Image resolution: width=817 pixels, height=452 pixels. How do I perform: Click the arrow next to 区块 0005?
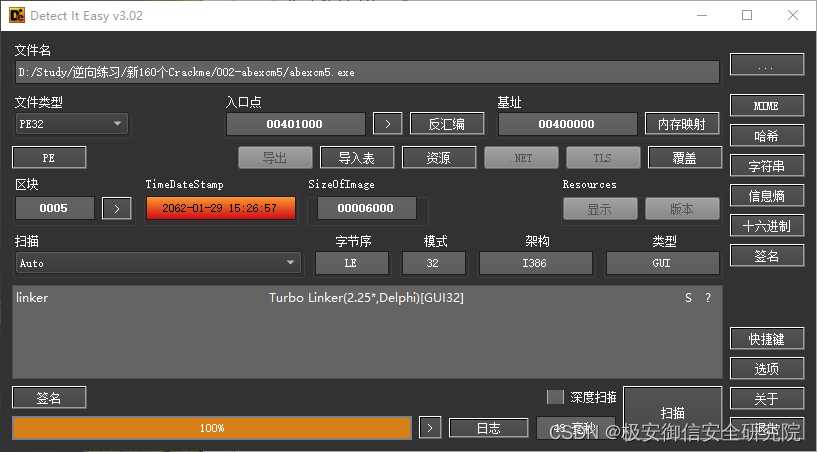[x=117, y=209]
